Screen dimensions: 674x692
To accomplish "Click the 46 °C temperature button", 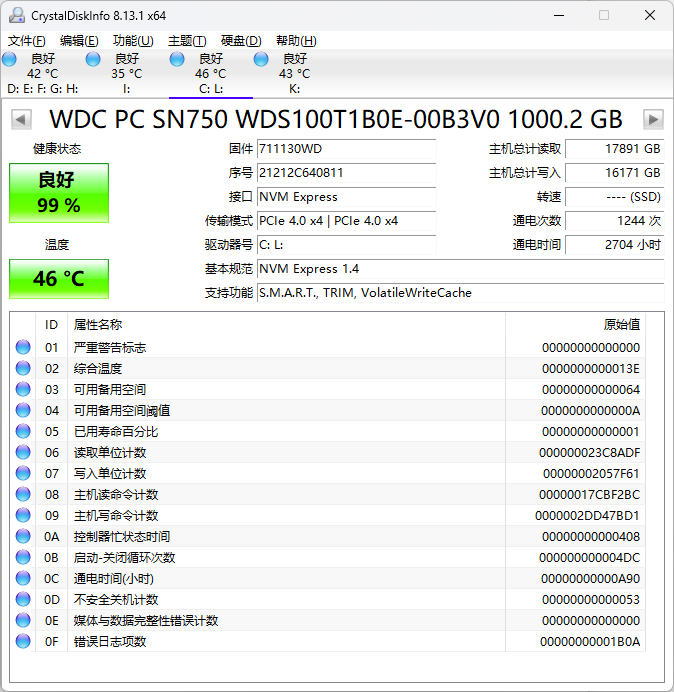I will pyautogui.click(x=59, y=279).
